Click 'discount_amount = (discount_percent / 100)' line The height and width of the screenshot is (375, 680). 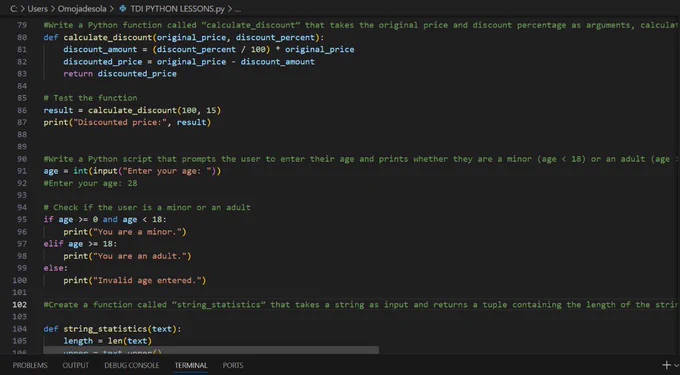click(209, 49)
